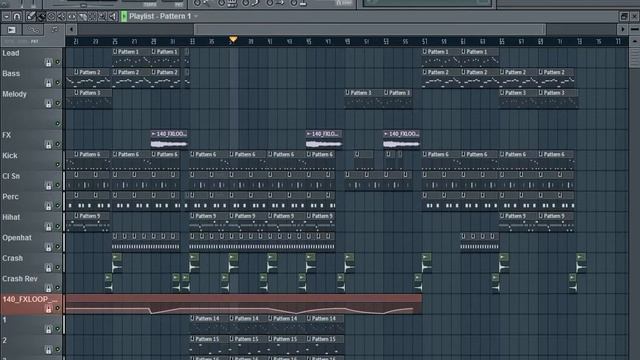Show pattern clips via the note icon
640x360 pixels.
coord(54,30)
